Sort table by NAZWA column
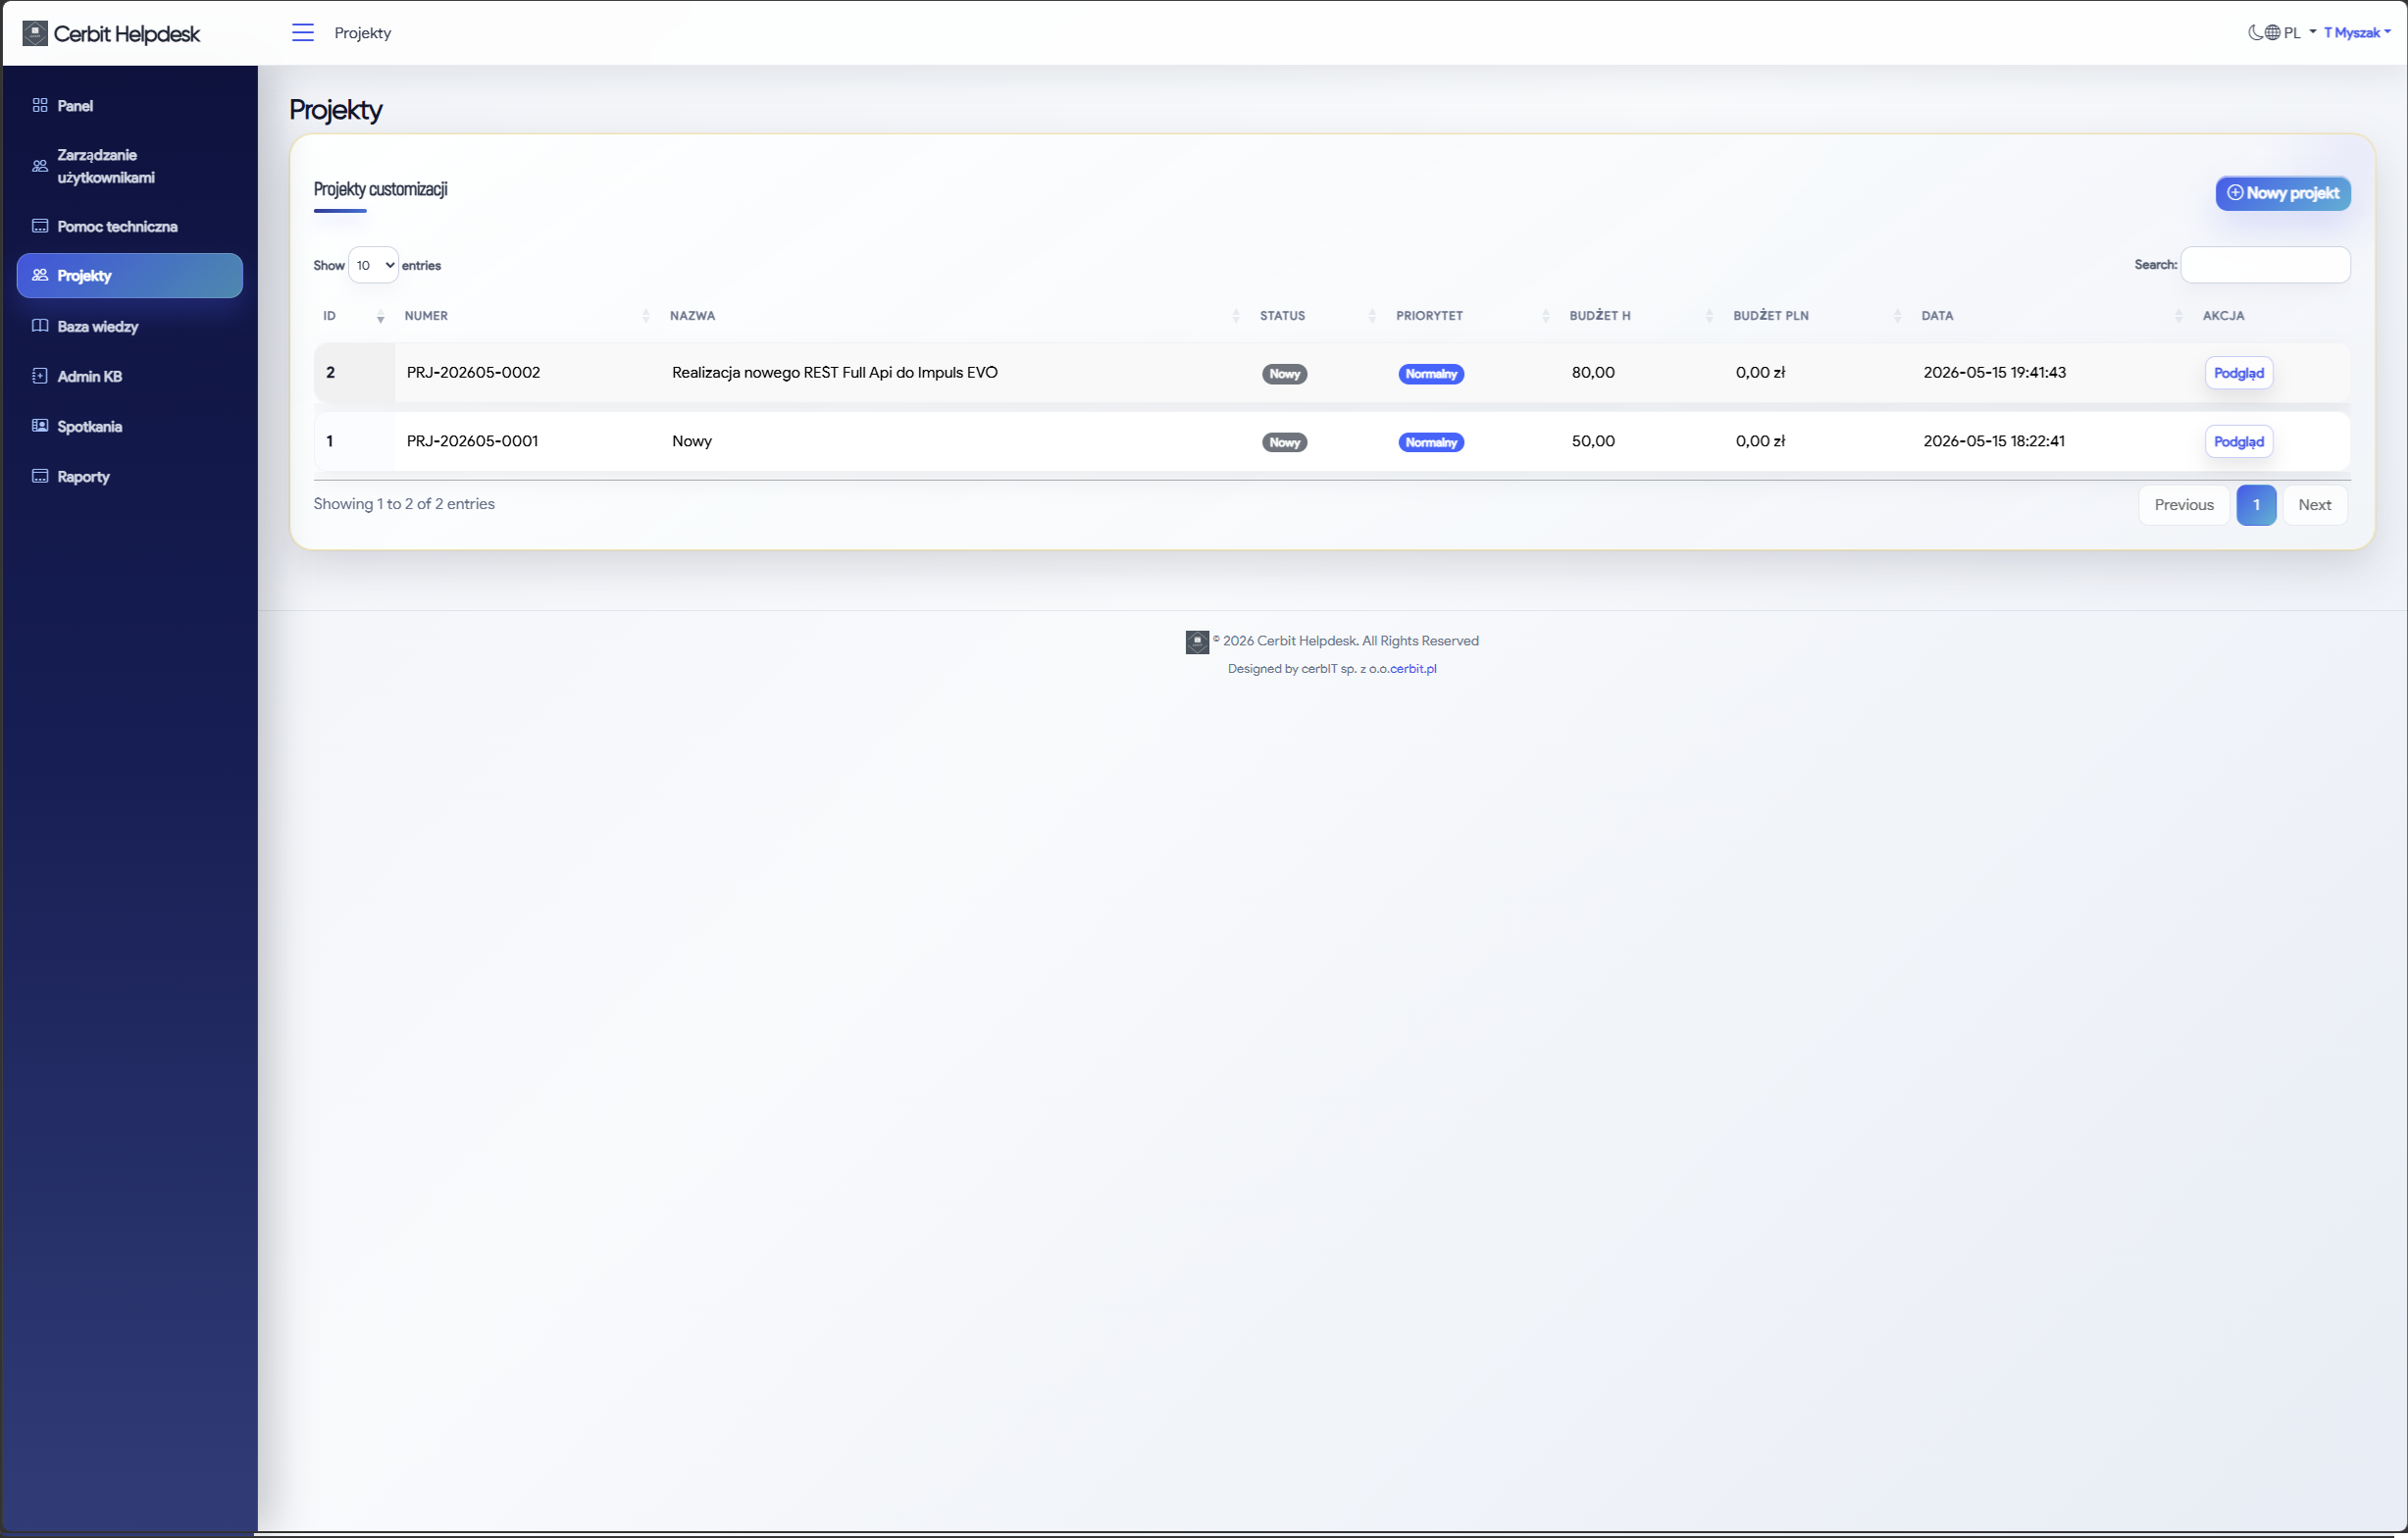 955,316
